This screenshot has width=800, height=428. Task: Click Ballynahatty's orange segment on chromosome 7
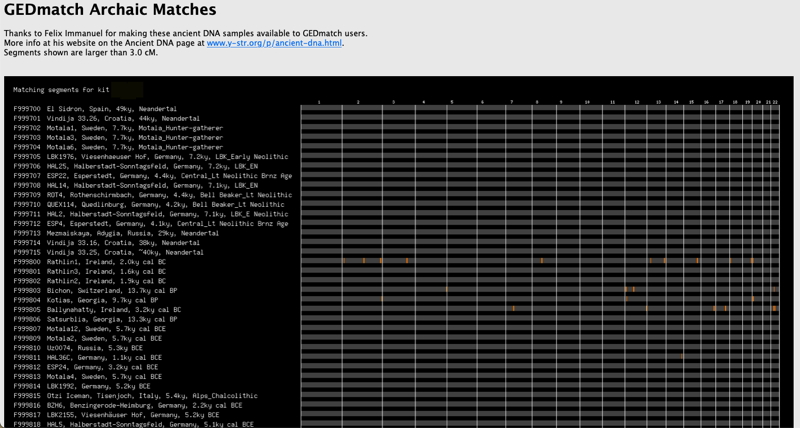(513, 309)
